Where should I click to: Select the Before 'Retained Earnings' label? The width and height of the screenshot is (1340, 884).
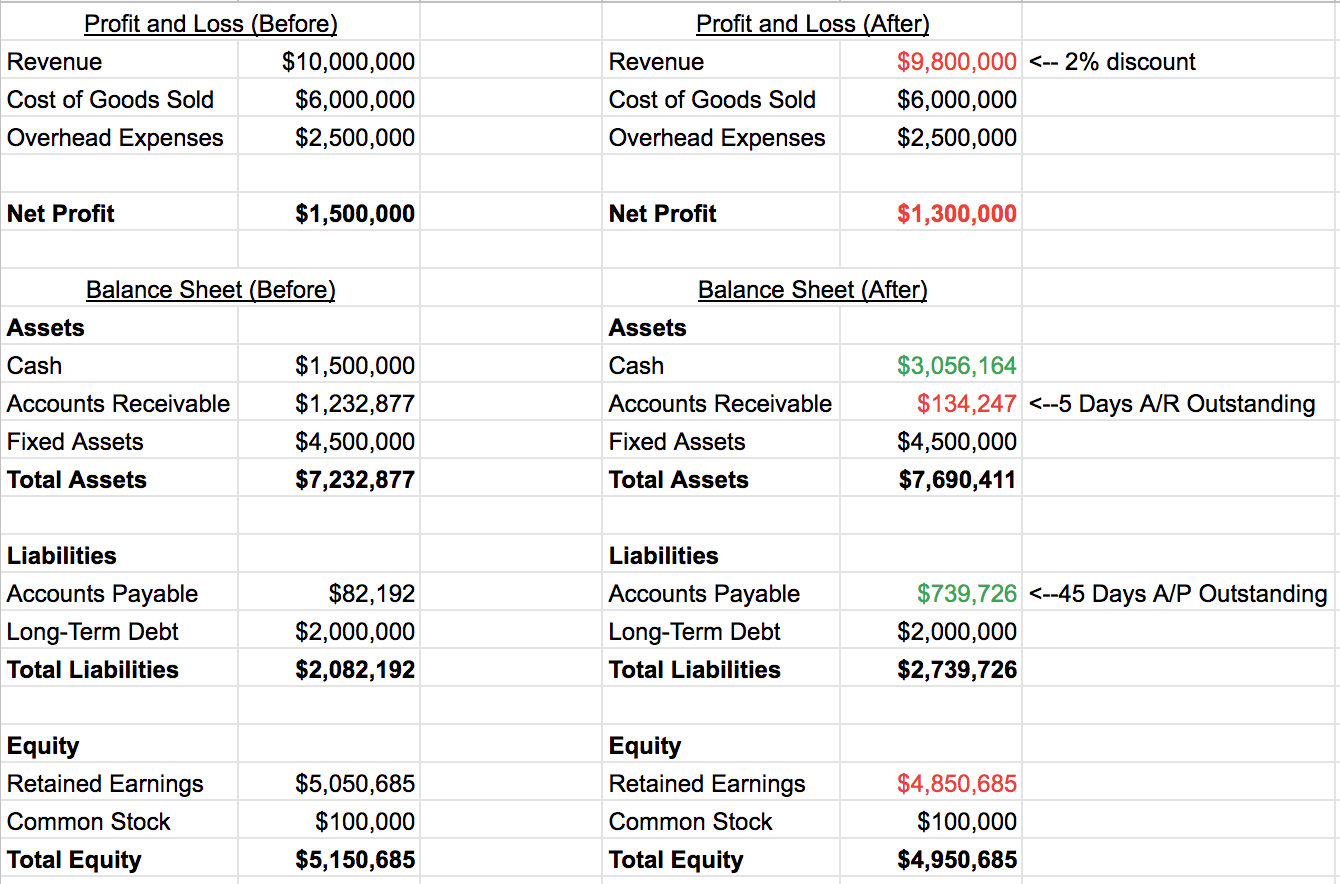pos(105,784)
